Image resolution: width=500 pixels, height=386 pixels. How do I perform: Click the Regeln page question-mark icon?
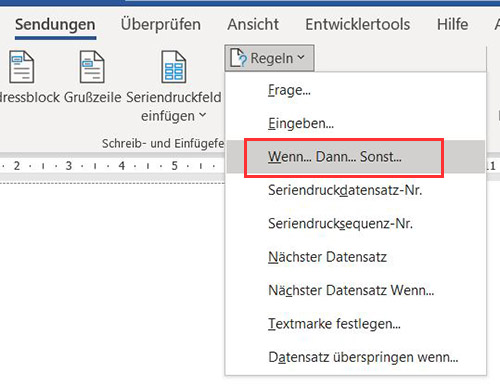239,58
